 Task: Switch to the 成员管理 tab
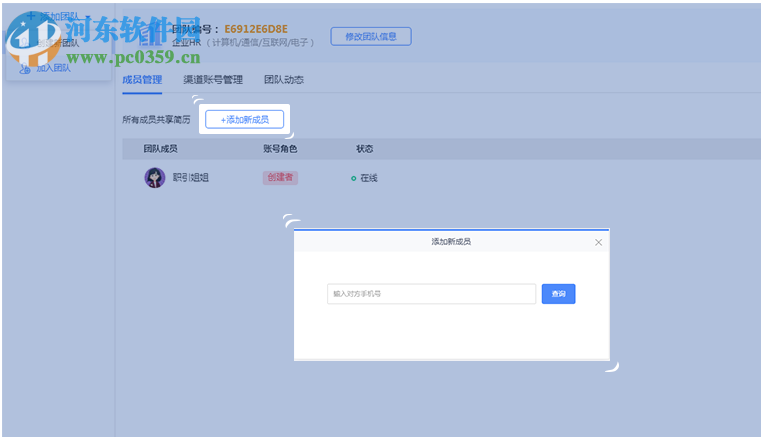click(142, 80)
